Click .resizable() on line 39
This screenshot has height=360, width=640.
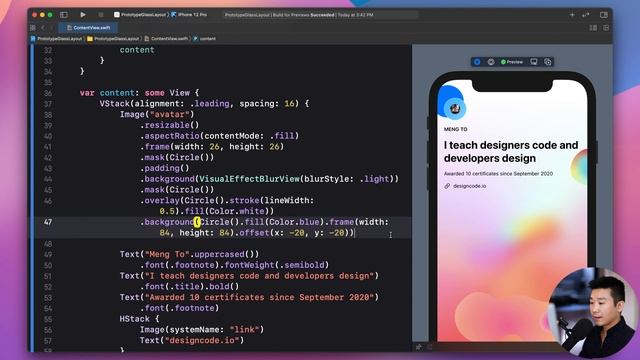click(170, 125)
